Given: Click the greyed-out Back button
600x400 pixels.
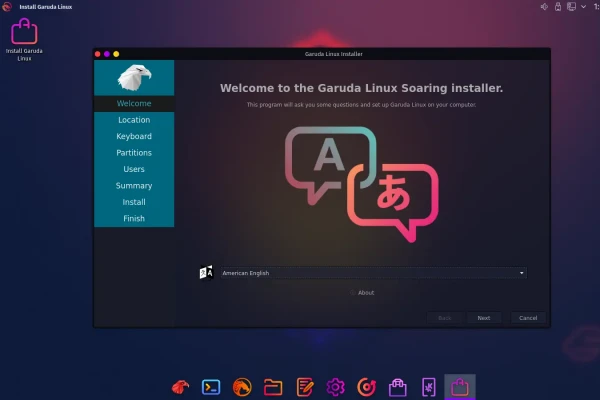Looking at the screenshot, I should (x=445, y=318).
